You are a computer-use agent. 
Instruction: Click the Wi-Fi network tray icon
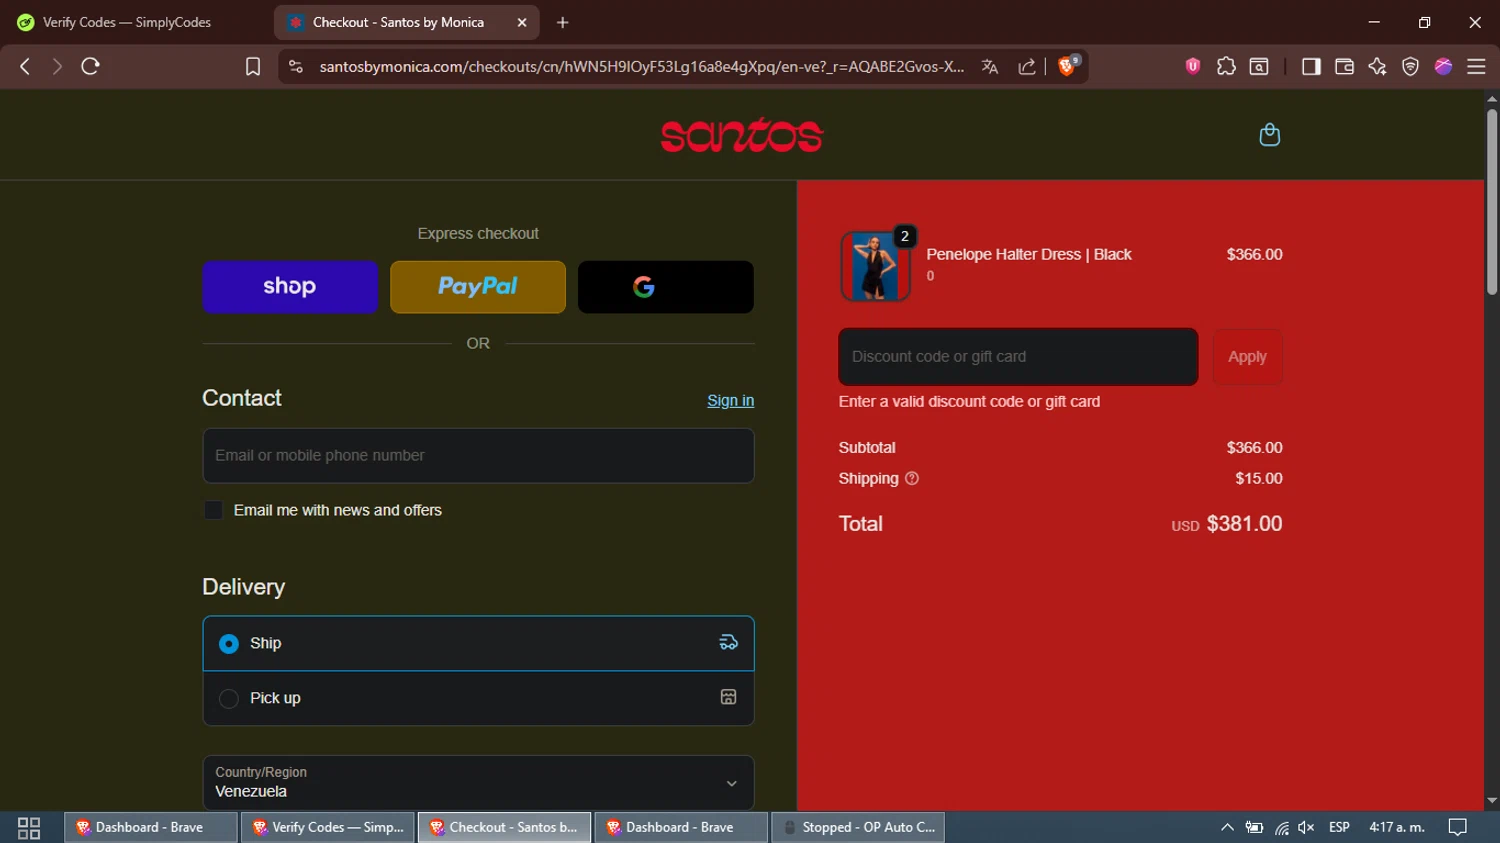[x=1281, y=827]
